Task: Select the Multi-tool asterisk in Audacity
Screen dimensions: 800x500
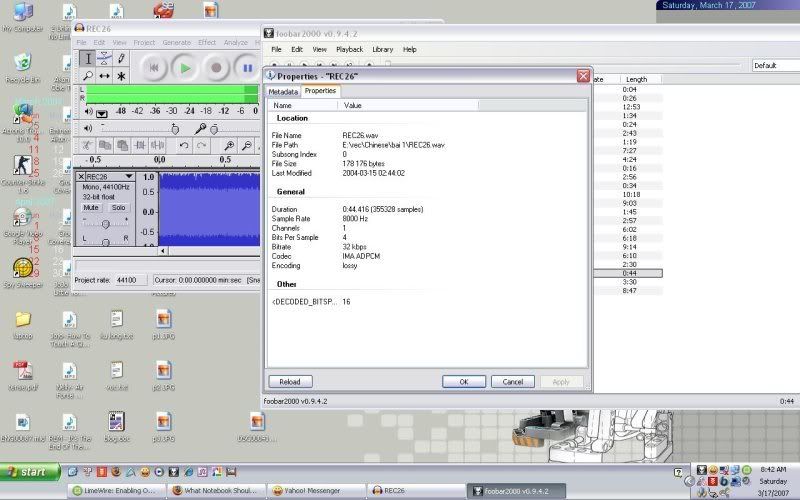Action: 121,76
